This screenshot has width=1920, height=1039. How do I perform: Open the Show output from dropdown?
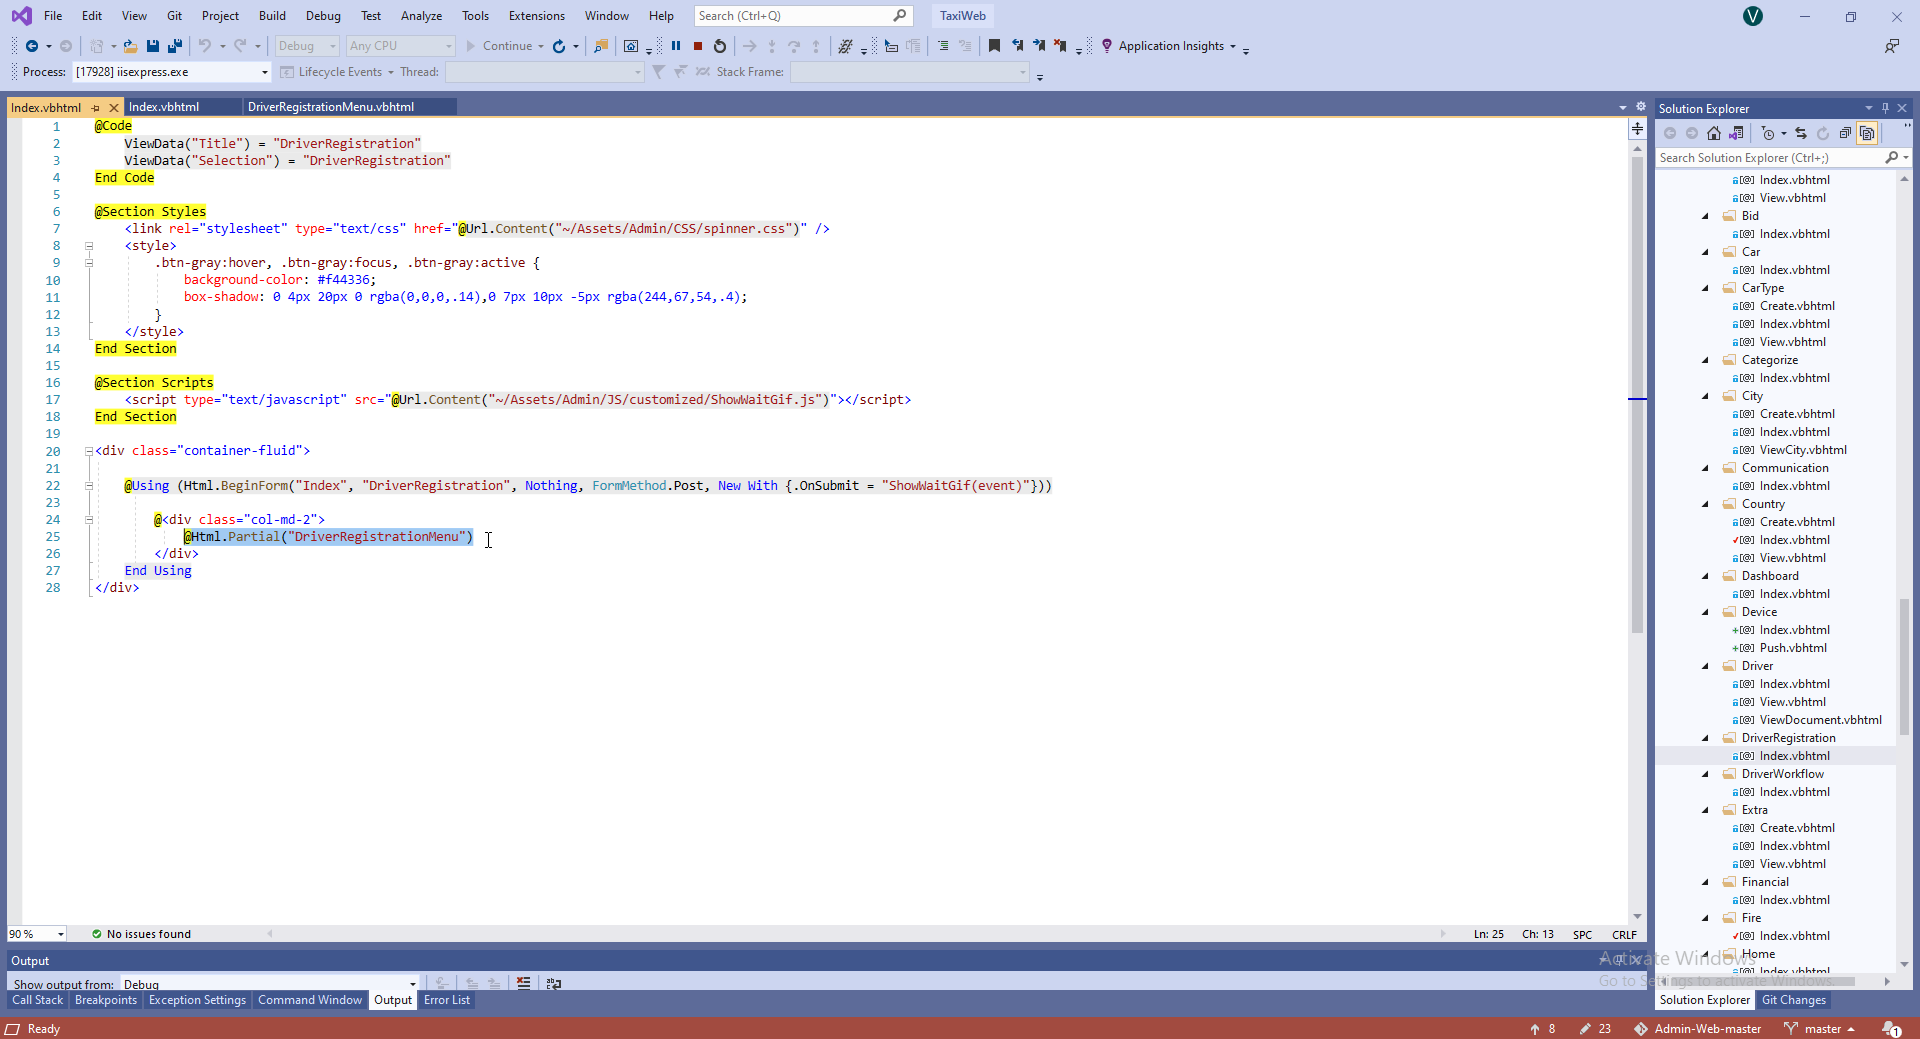pyautogui.click(x=269, y=984)
